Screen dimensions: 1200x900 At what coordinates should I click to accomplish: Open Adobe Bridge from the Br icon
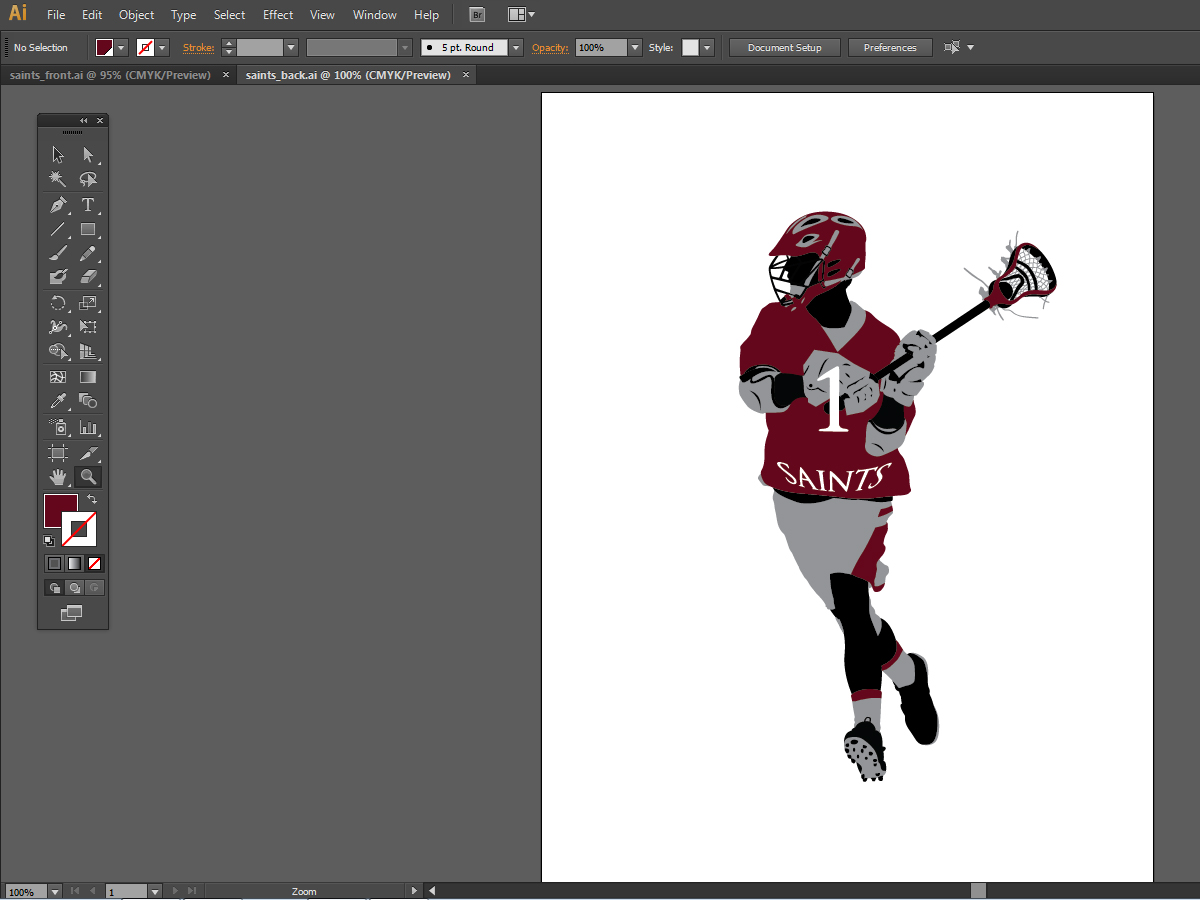pyautogui.click(x=478, y=15)
